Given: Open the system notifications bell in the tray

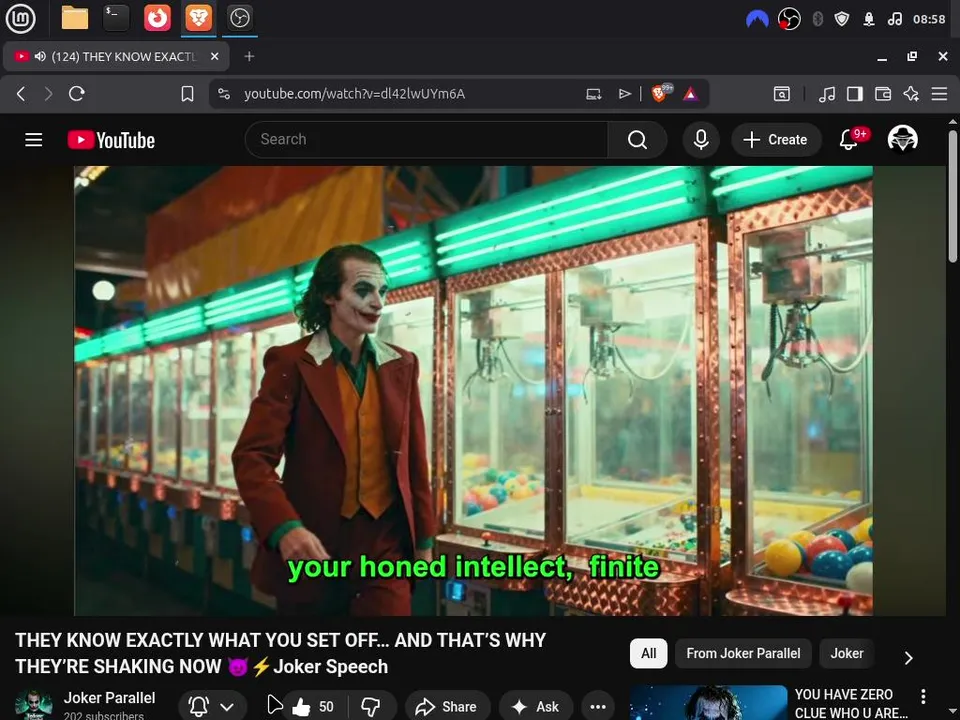Looking at the screenshot, I should pyautogui.click(x=869, y=19).
